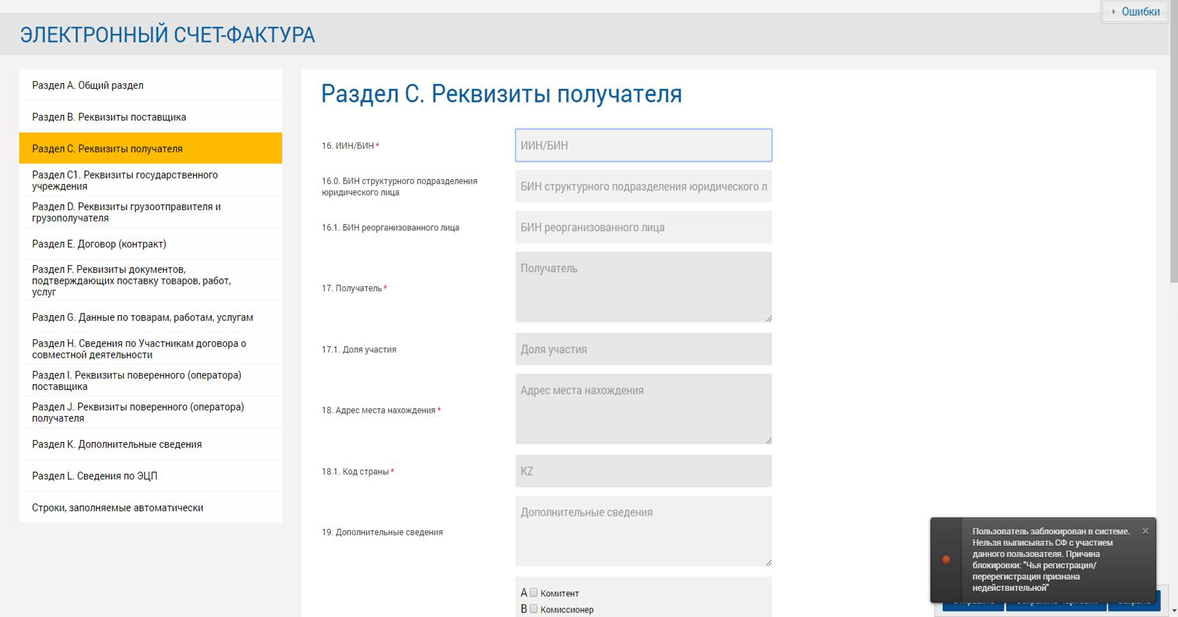Click the Код страны KZ field
The image size is (1178, 617).
[643, 471]
